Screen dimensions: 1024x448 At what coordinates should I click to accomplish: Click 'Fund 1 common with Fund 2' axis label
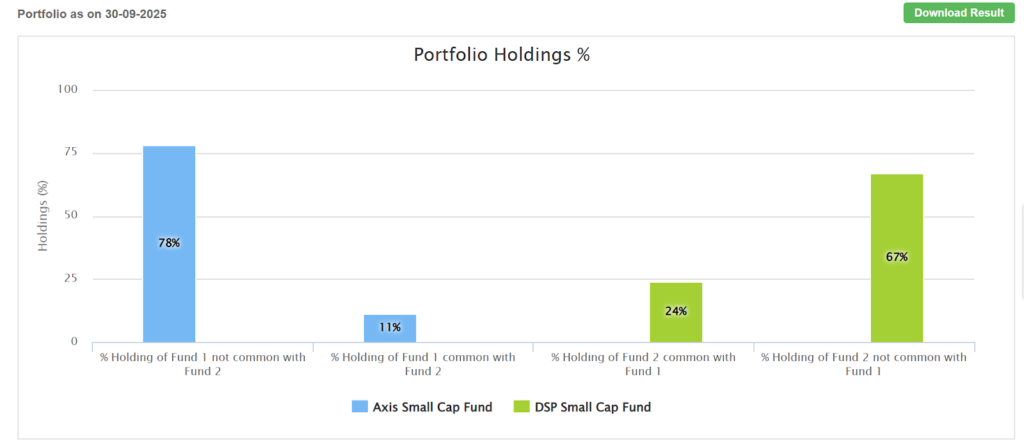(x=423, y=364)
